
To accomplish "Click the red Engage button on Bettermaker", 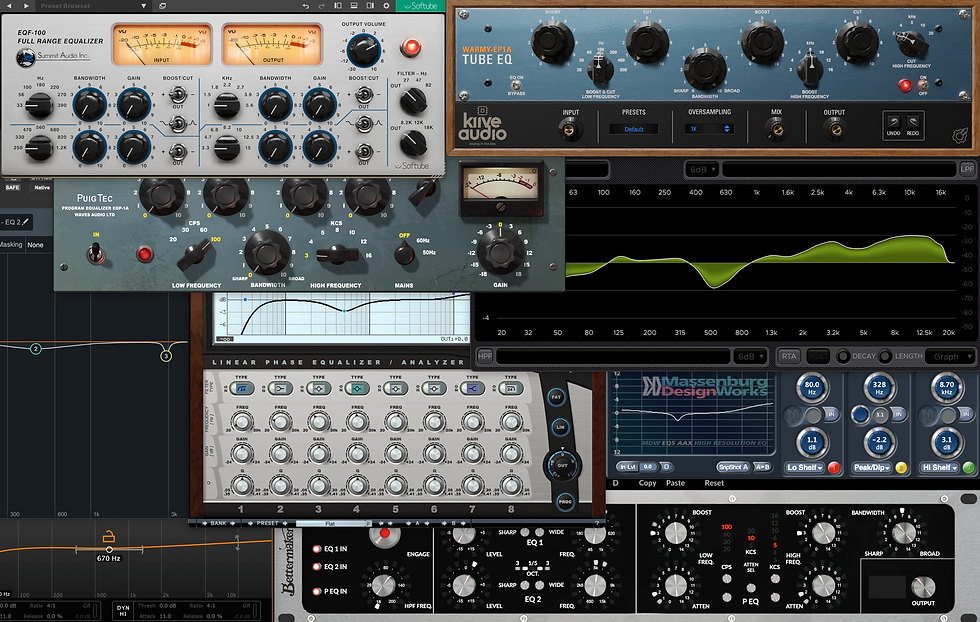I will click(x=385, y=534).
